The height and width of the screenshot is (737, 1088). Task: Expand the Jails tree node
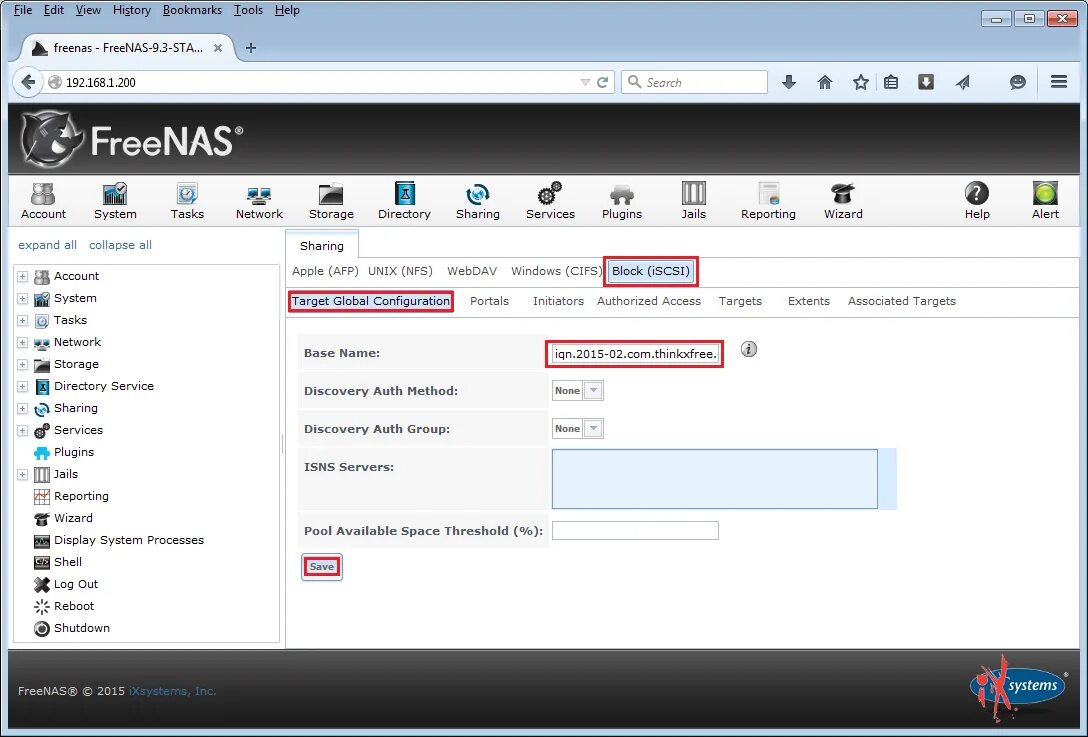pos(22,475)
